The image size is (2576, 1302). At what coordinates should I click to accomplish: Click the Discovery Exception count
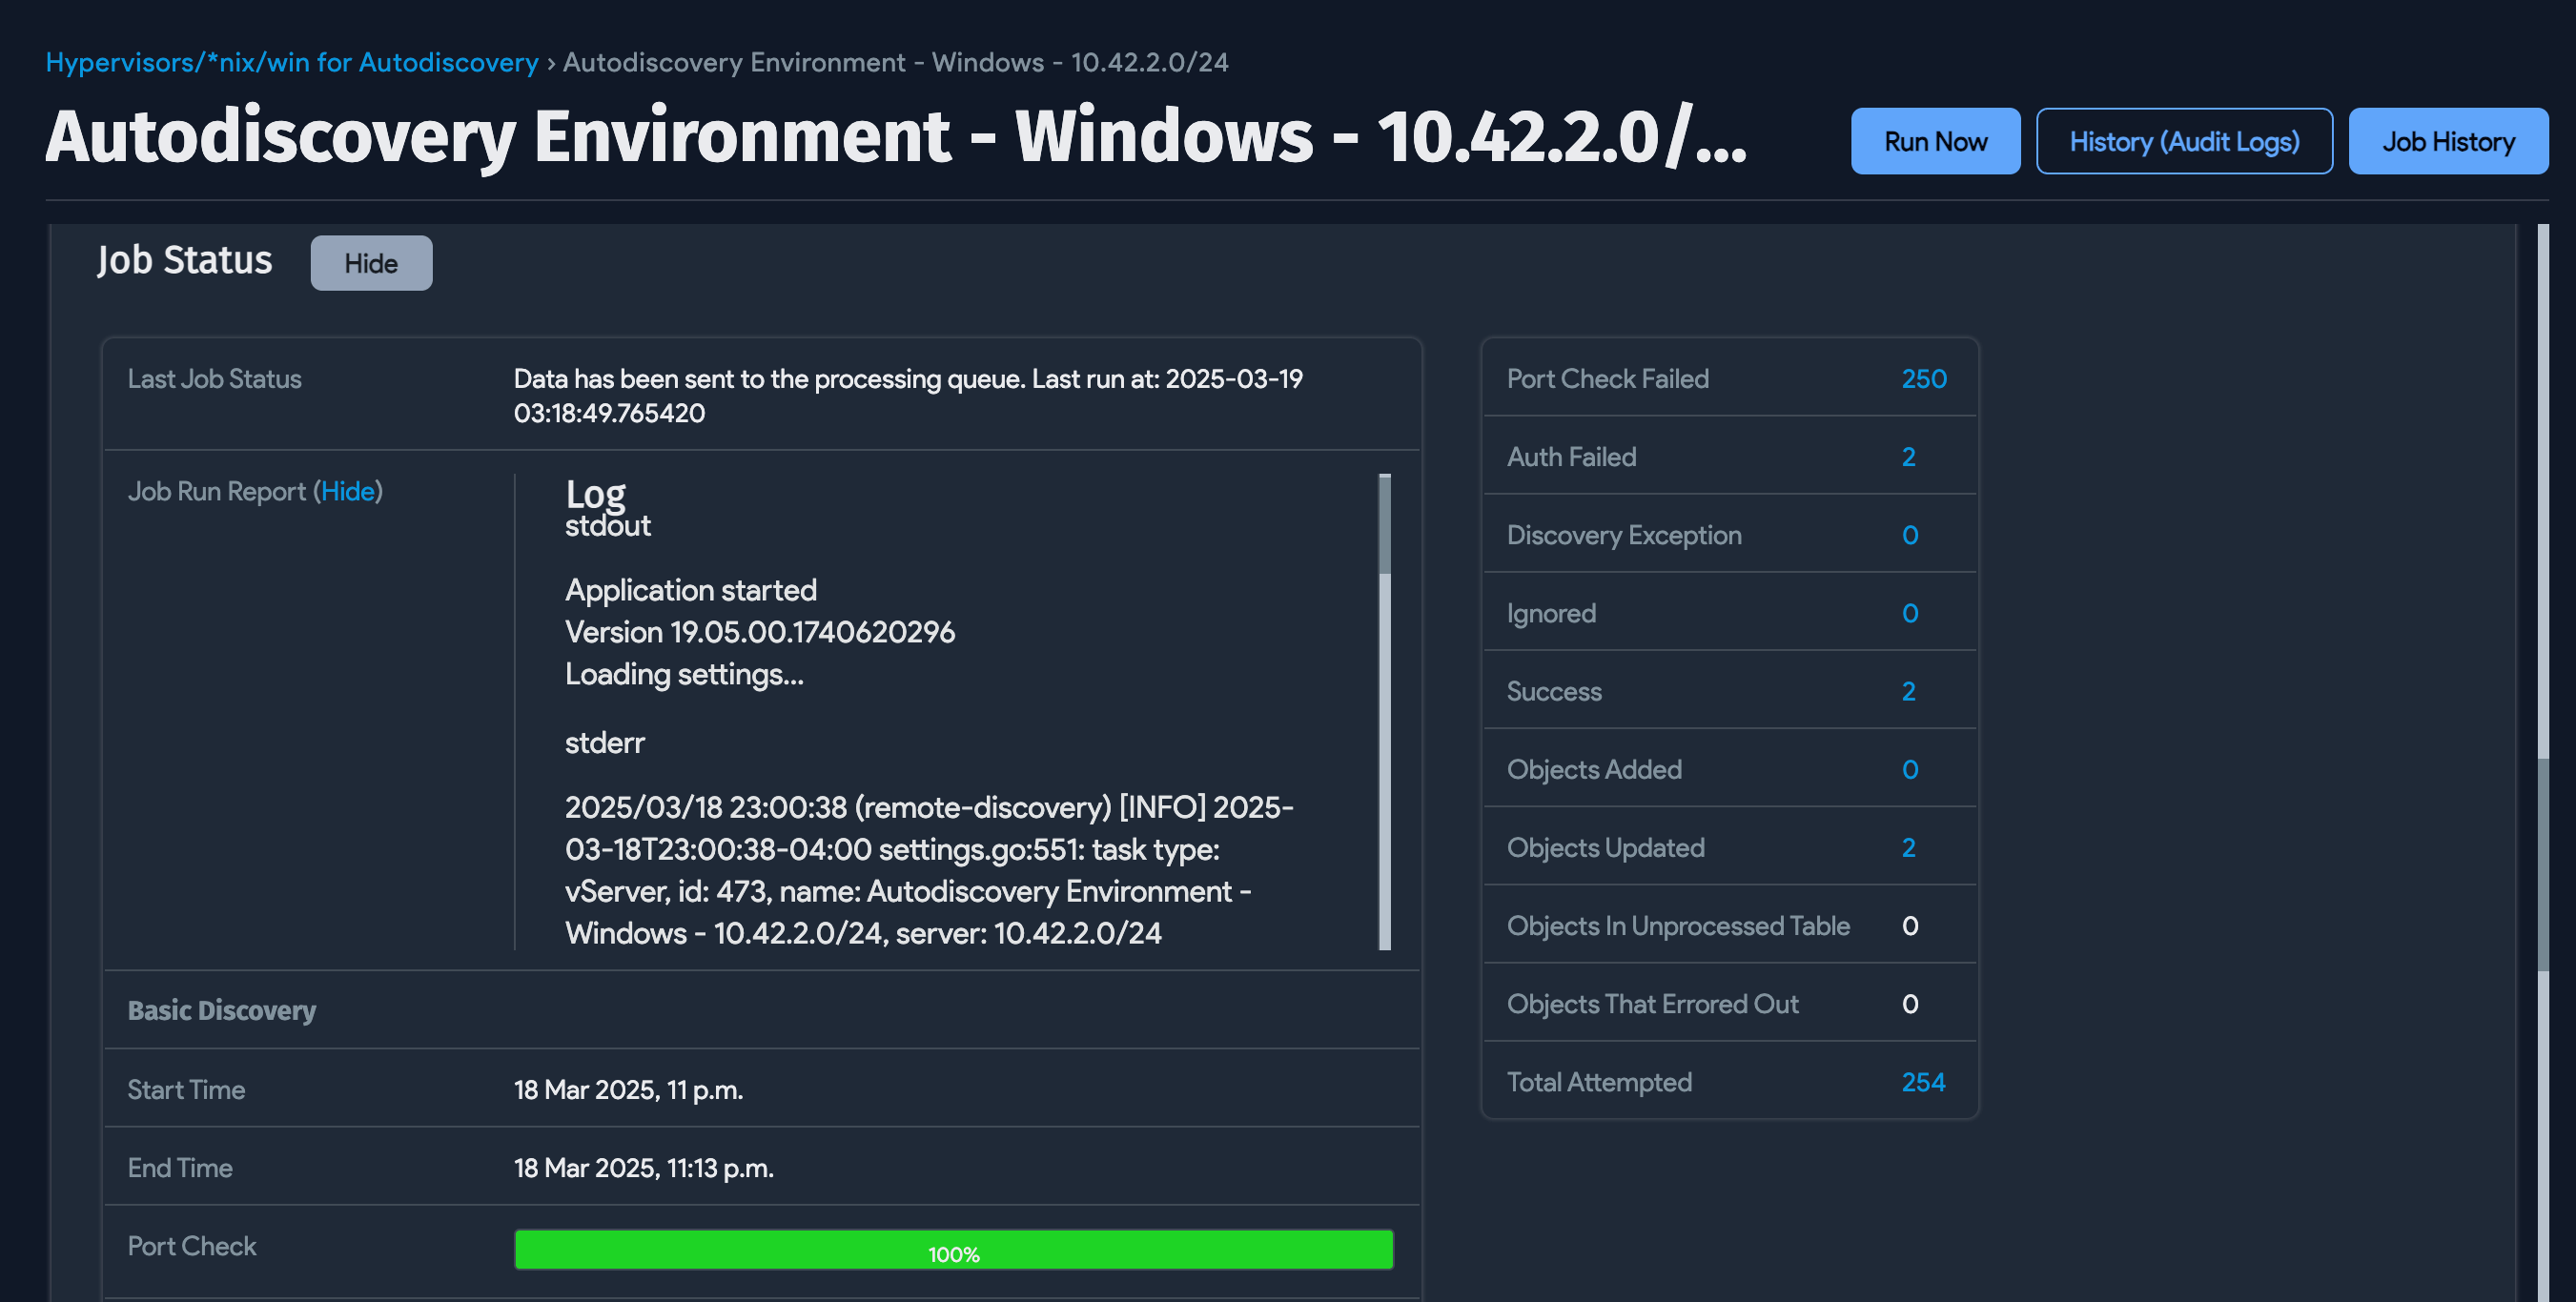coord(1909,535)
